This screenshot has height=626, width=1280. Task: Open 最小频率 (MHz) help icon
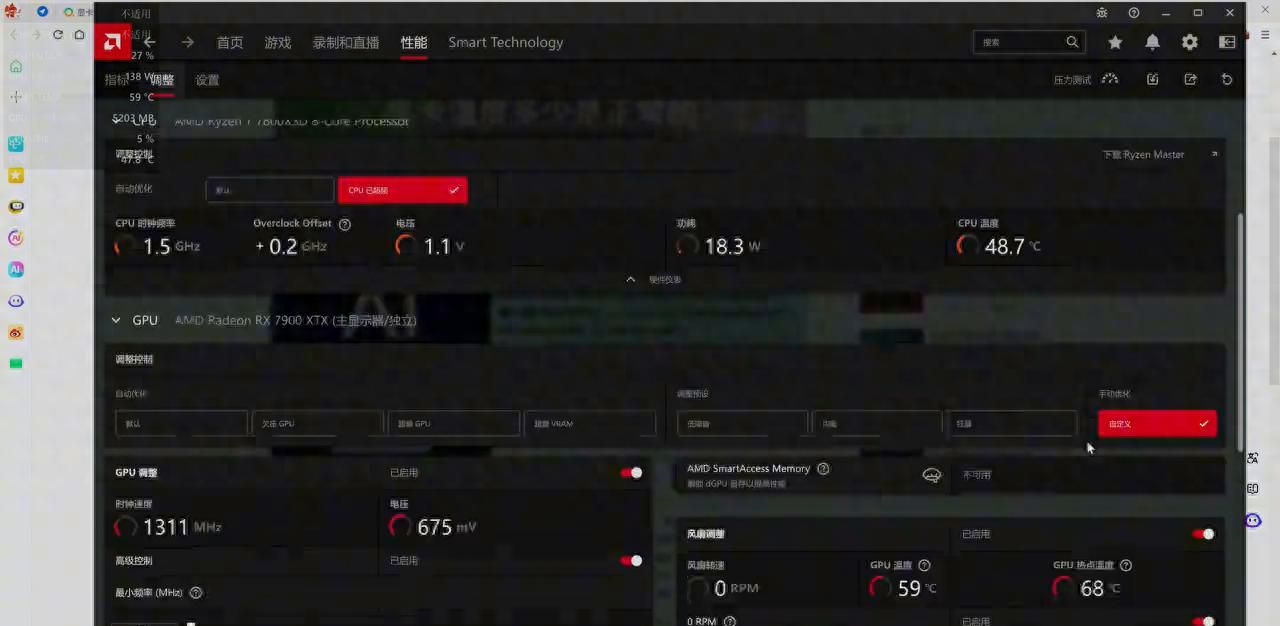(x=196, y=592)
